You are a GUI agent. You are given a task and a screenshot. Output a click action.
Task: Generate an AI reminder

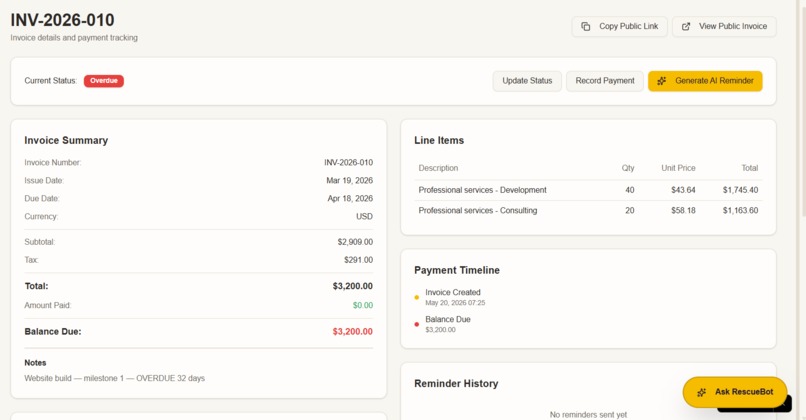(x=705, y=81)
